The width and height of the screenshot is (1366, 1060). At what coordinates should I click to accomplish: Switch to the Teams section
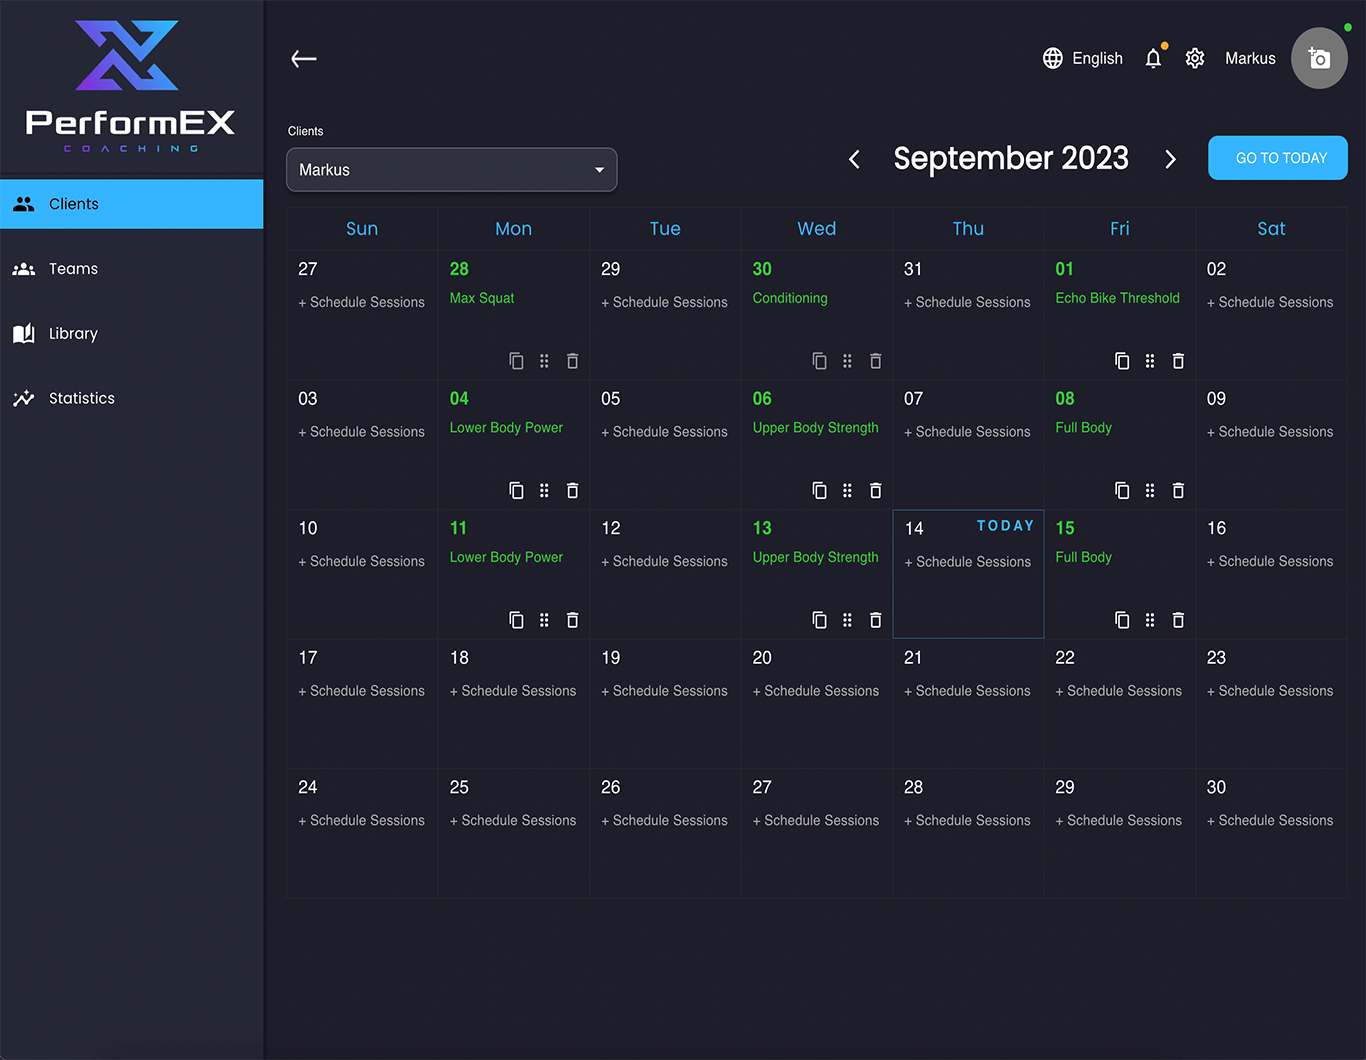[73, 268]
